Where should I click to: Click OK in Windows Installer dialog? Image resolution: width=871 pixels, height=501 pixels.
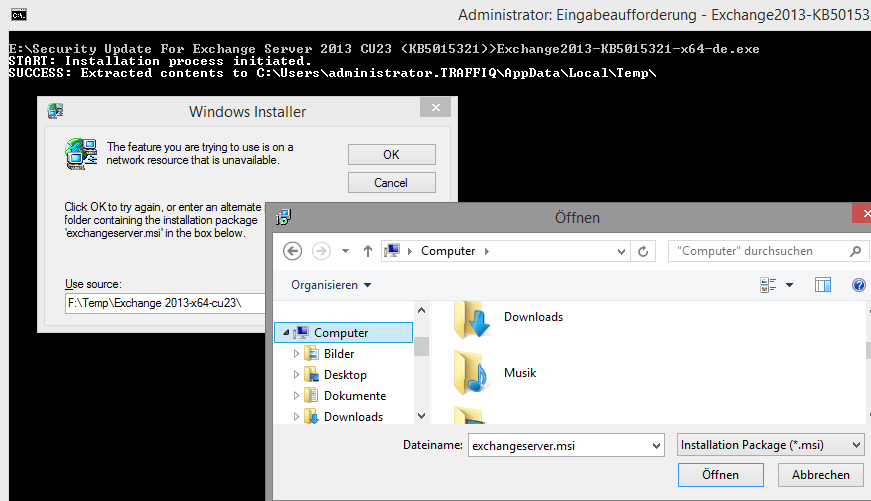(392, 154)
